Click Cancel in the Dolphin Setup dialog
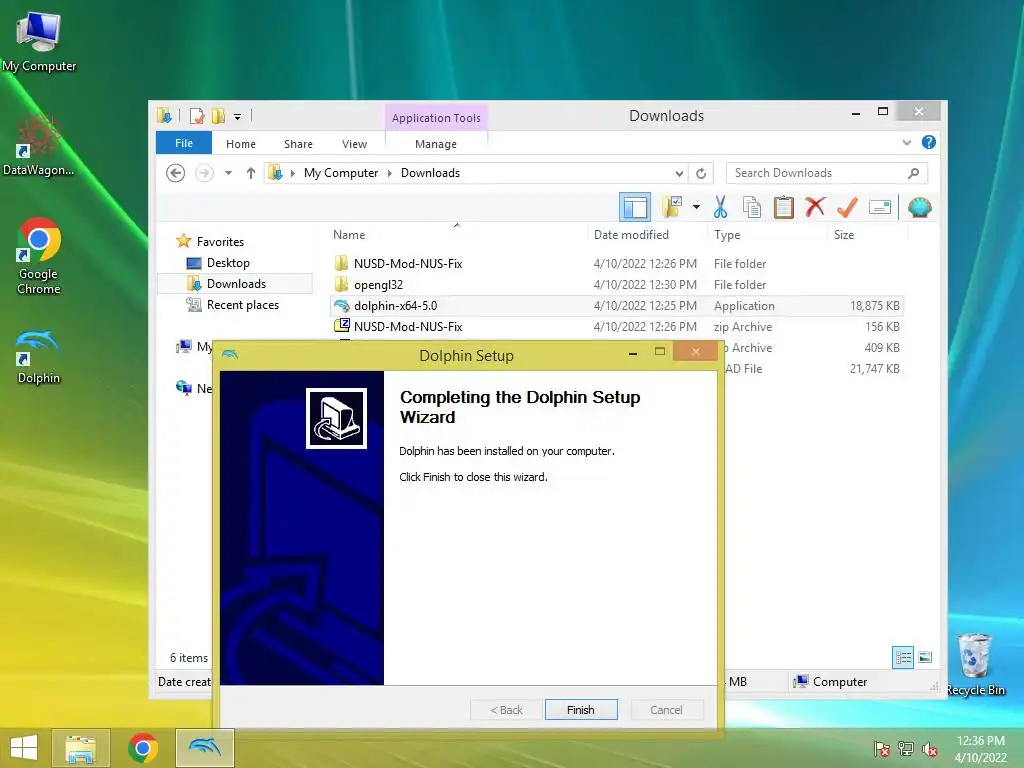This screenshot has width=1024, height=768. point(667,710)
